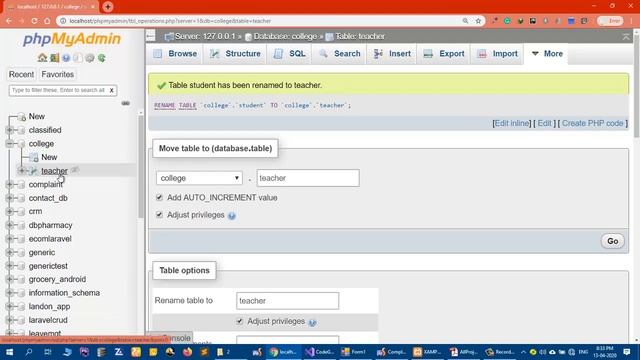The image size is (640, 360).
Task: Click the link-with-main-panel chain icon
Action: click(x=126, y=103)
